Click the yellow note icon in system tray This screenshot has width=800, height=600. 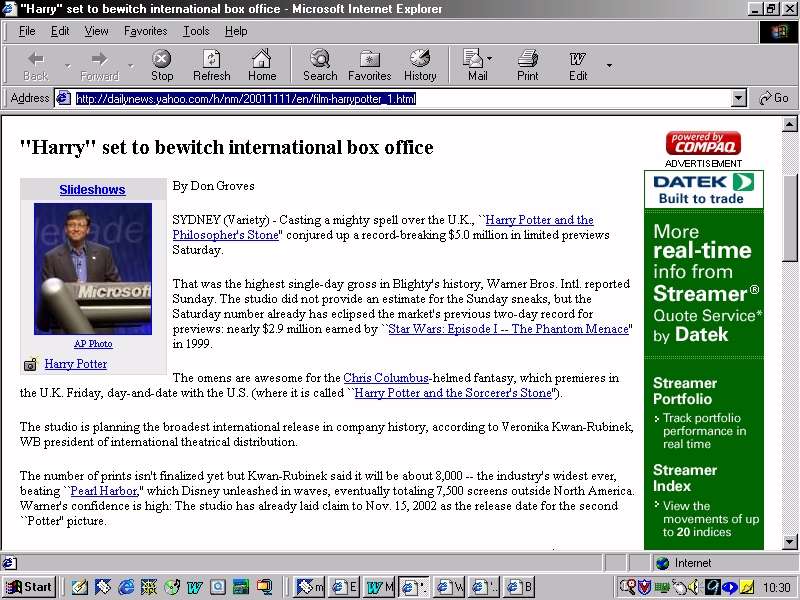click(x=747, y=588)
